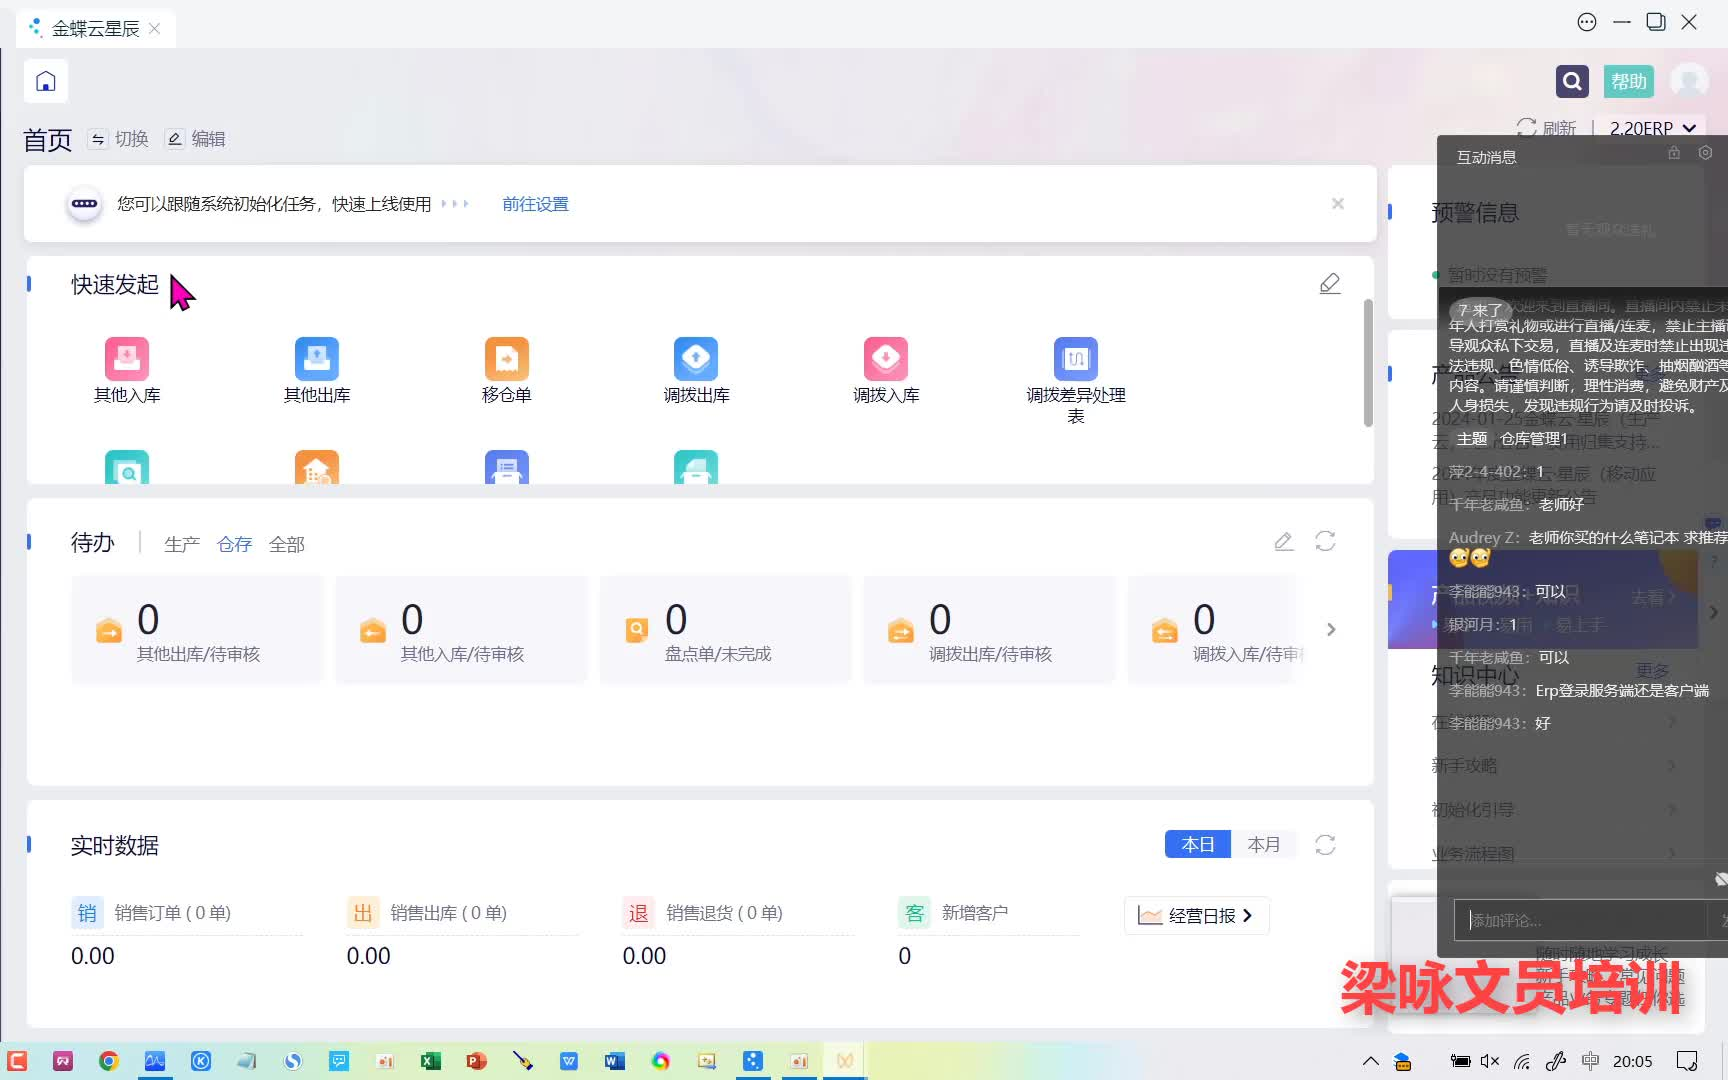
Task: Click the 编辑 homepage edit button
Action: (x=197, y=139)
